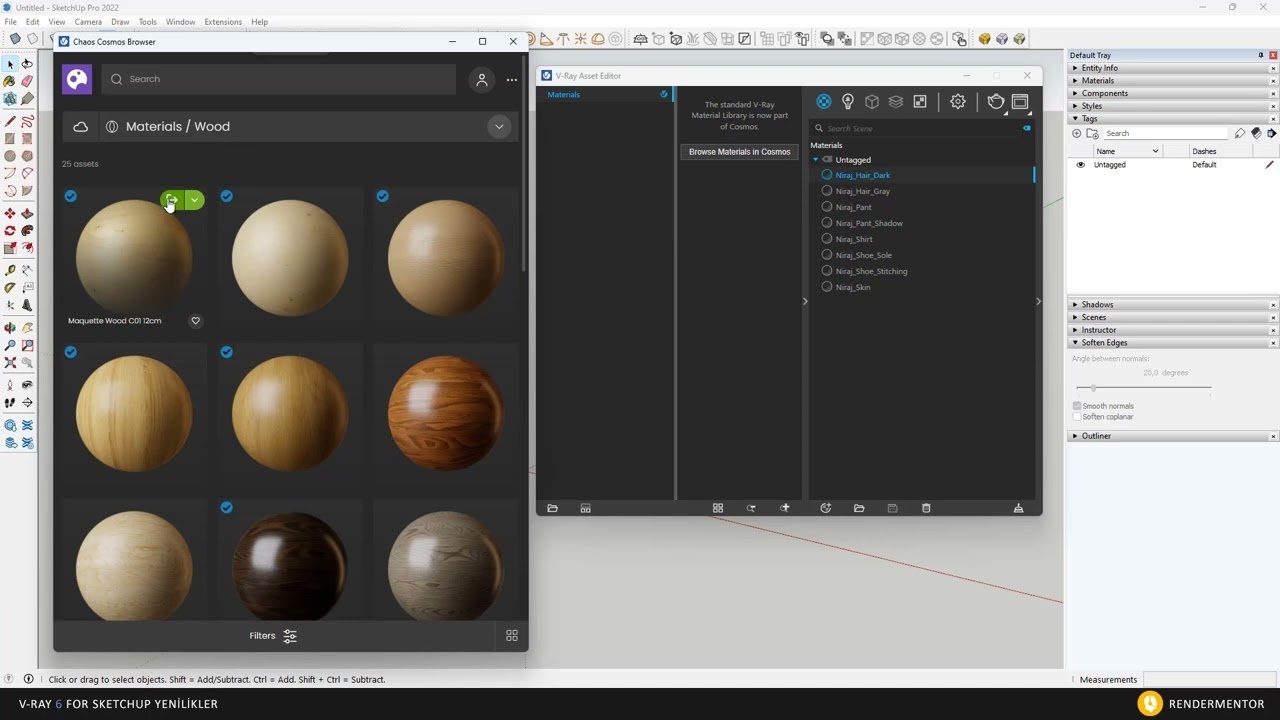Click Browse Materials in Cosmos button
Viewport: 1280px width, 720px height.
click(x=740, y=152)
